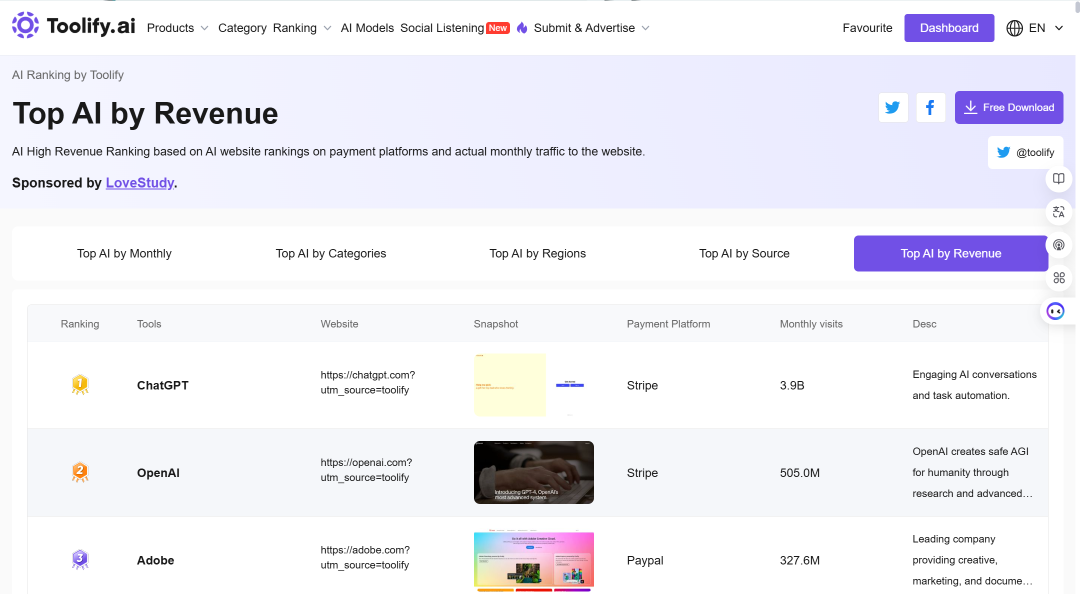Switch to the Top AI by Regions tab

pos(537,254)
